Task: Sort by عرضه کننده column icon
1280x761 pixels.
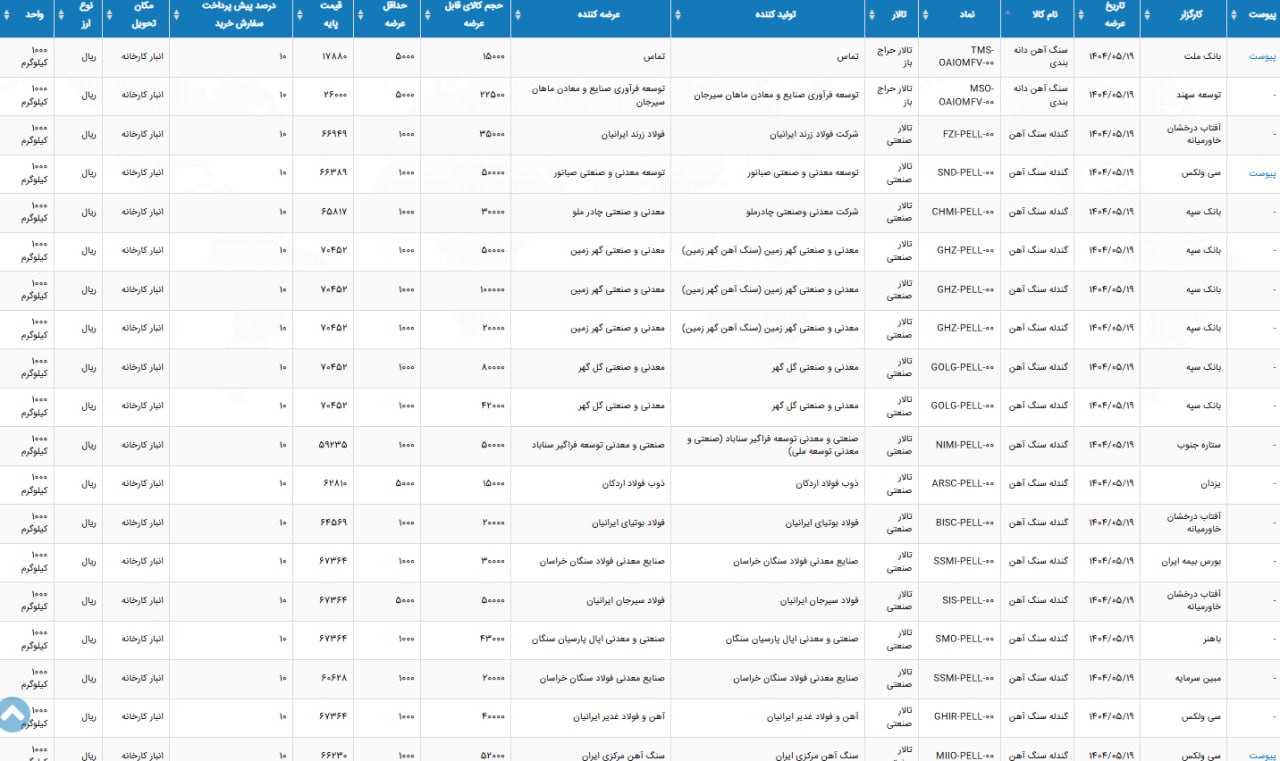Action: point(518,16)
